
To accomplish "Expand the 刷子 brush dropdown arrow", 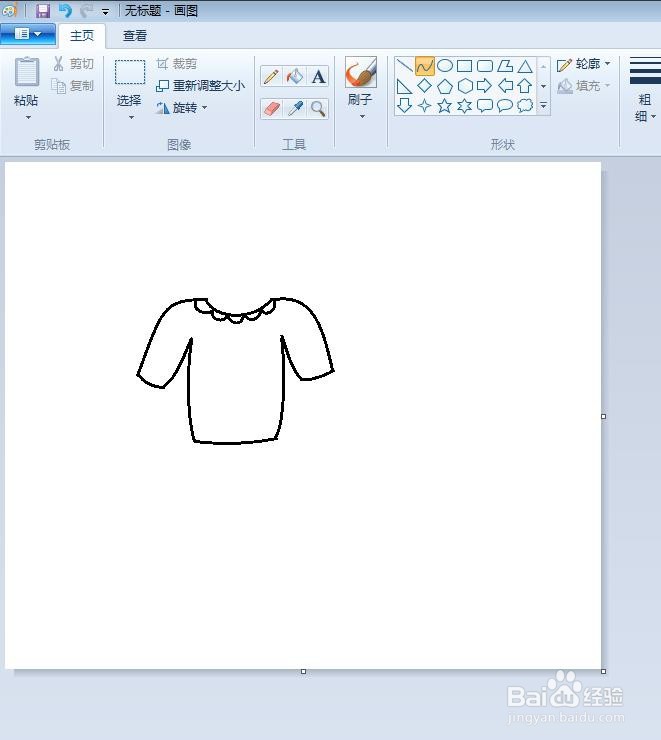I will coord(362,116).
